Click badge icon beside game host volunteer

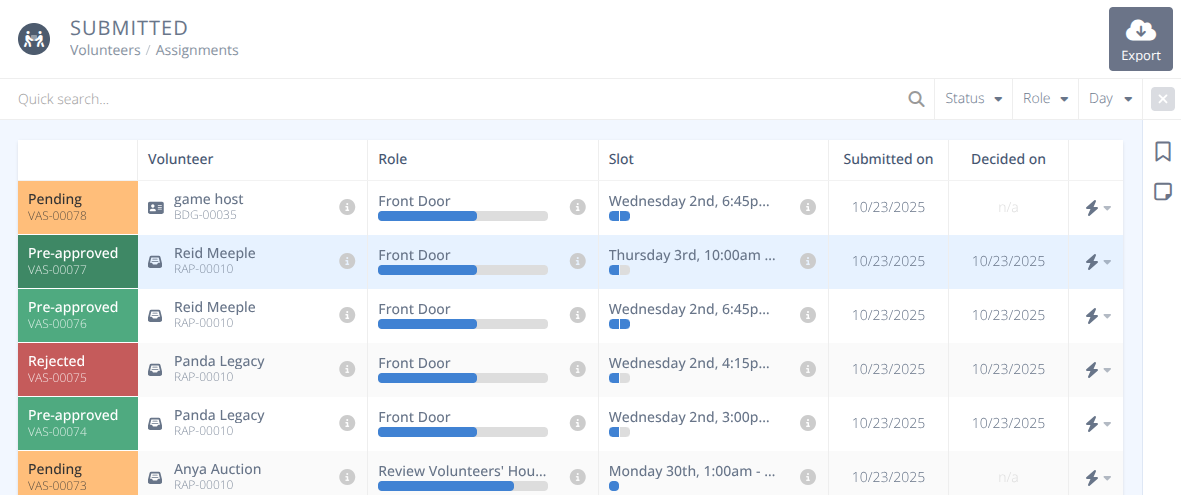[x=155, y=208]
